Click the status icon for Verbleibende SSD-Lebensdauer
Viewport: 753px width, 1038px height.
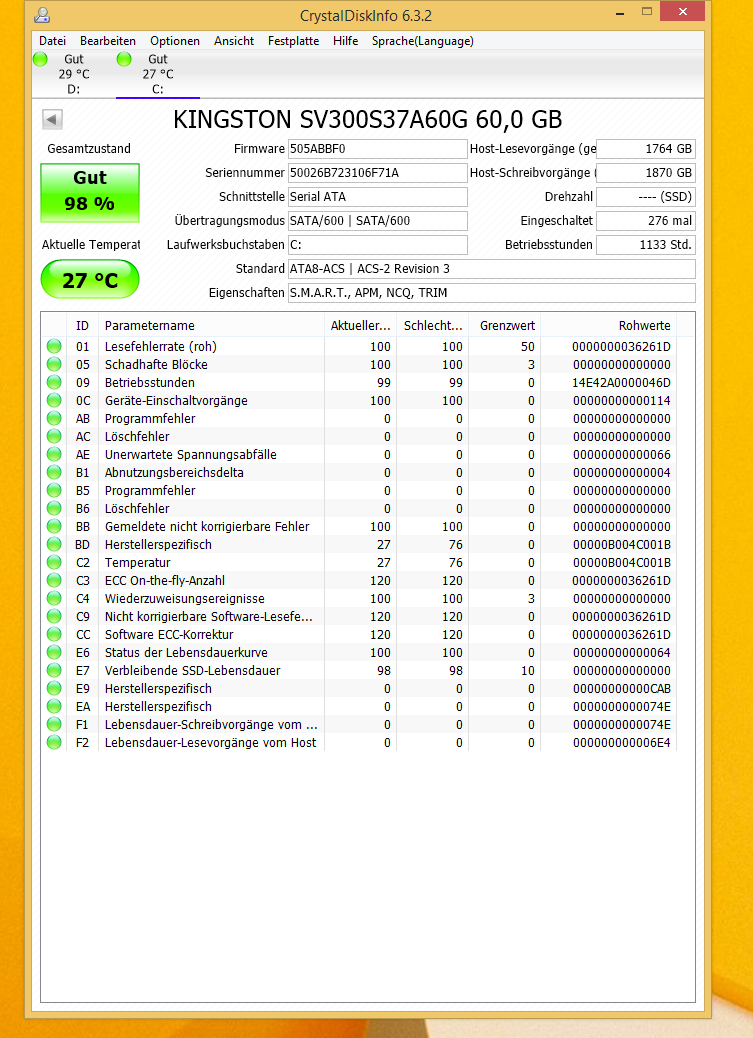click(54, 671)
